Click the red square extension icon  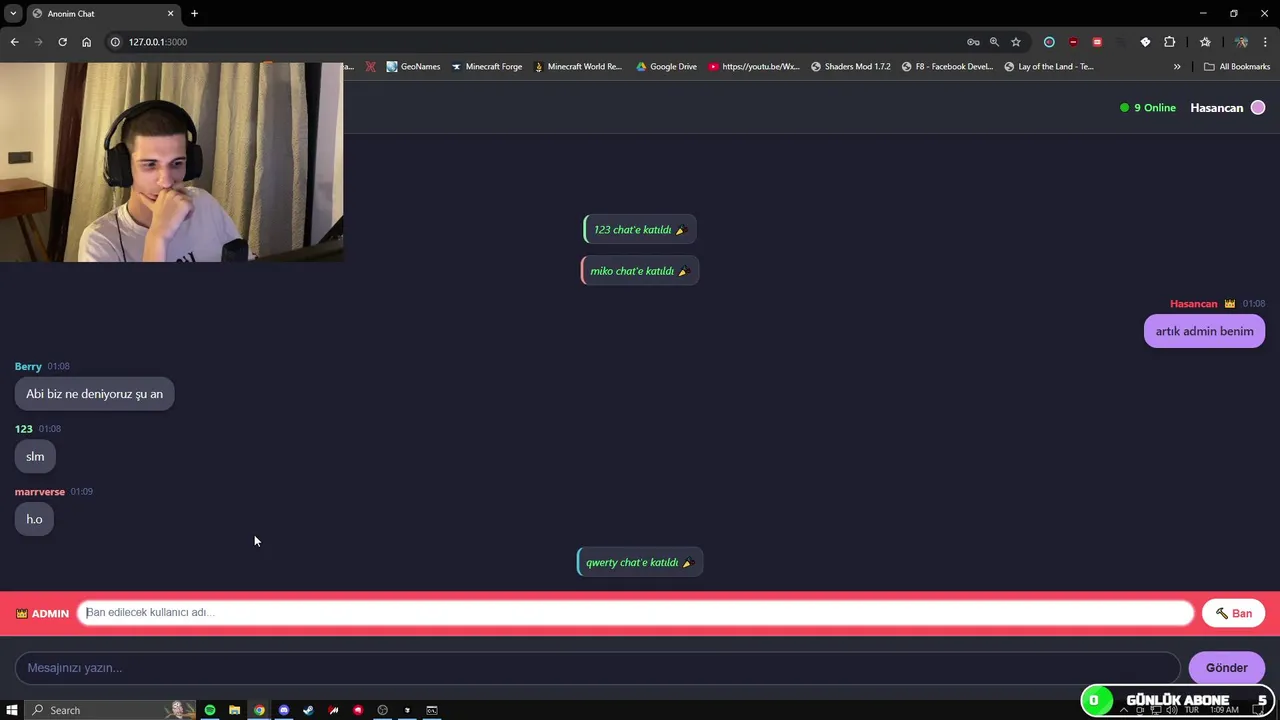click(x=1097, y=42)
